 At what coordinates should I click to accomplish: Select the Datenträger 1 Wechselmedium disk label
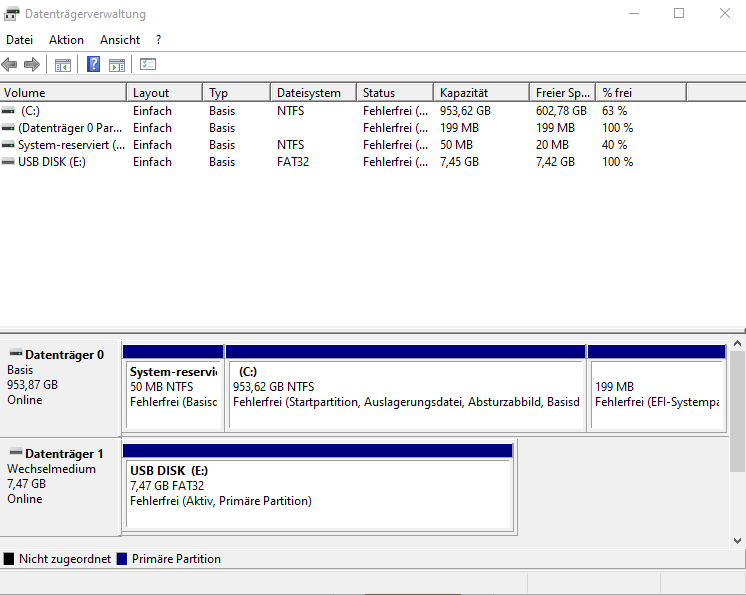(60, 487)
